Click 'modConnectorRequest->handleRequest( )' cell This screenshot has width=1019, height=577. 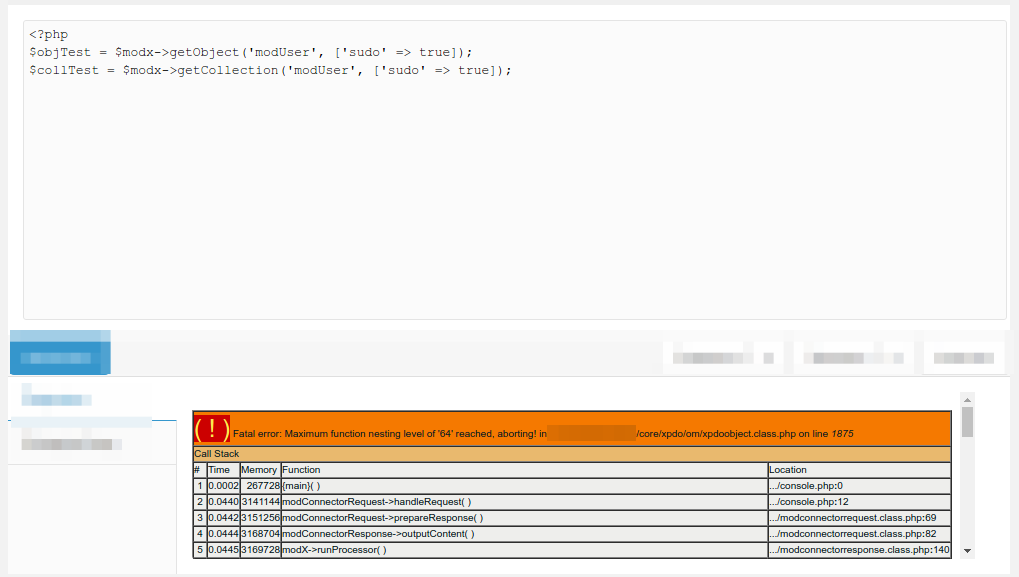pos(524,502)
